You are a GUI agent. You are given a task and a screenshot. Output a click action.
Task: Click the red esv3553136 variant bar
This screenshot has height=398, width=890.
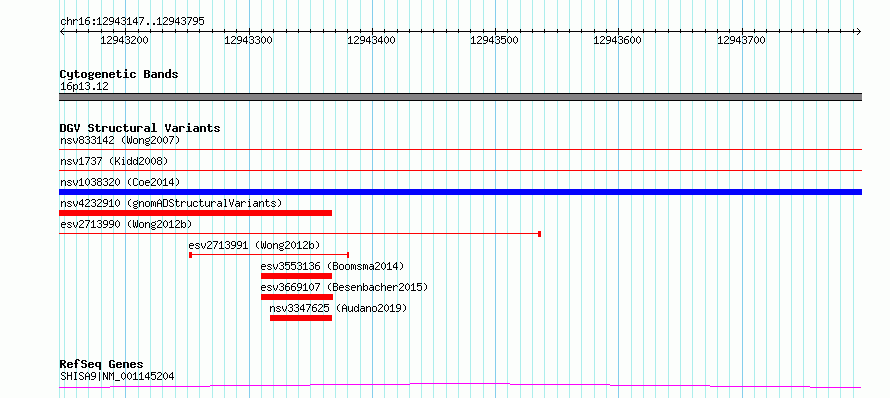pyautogui.click(x=296, y=276)
